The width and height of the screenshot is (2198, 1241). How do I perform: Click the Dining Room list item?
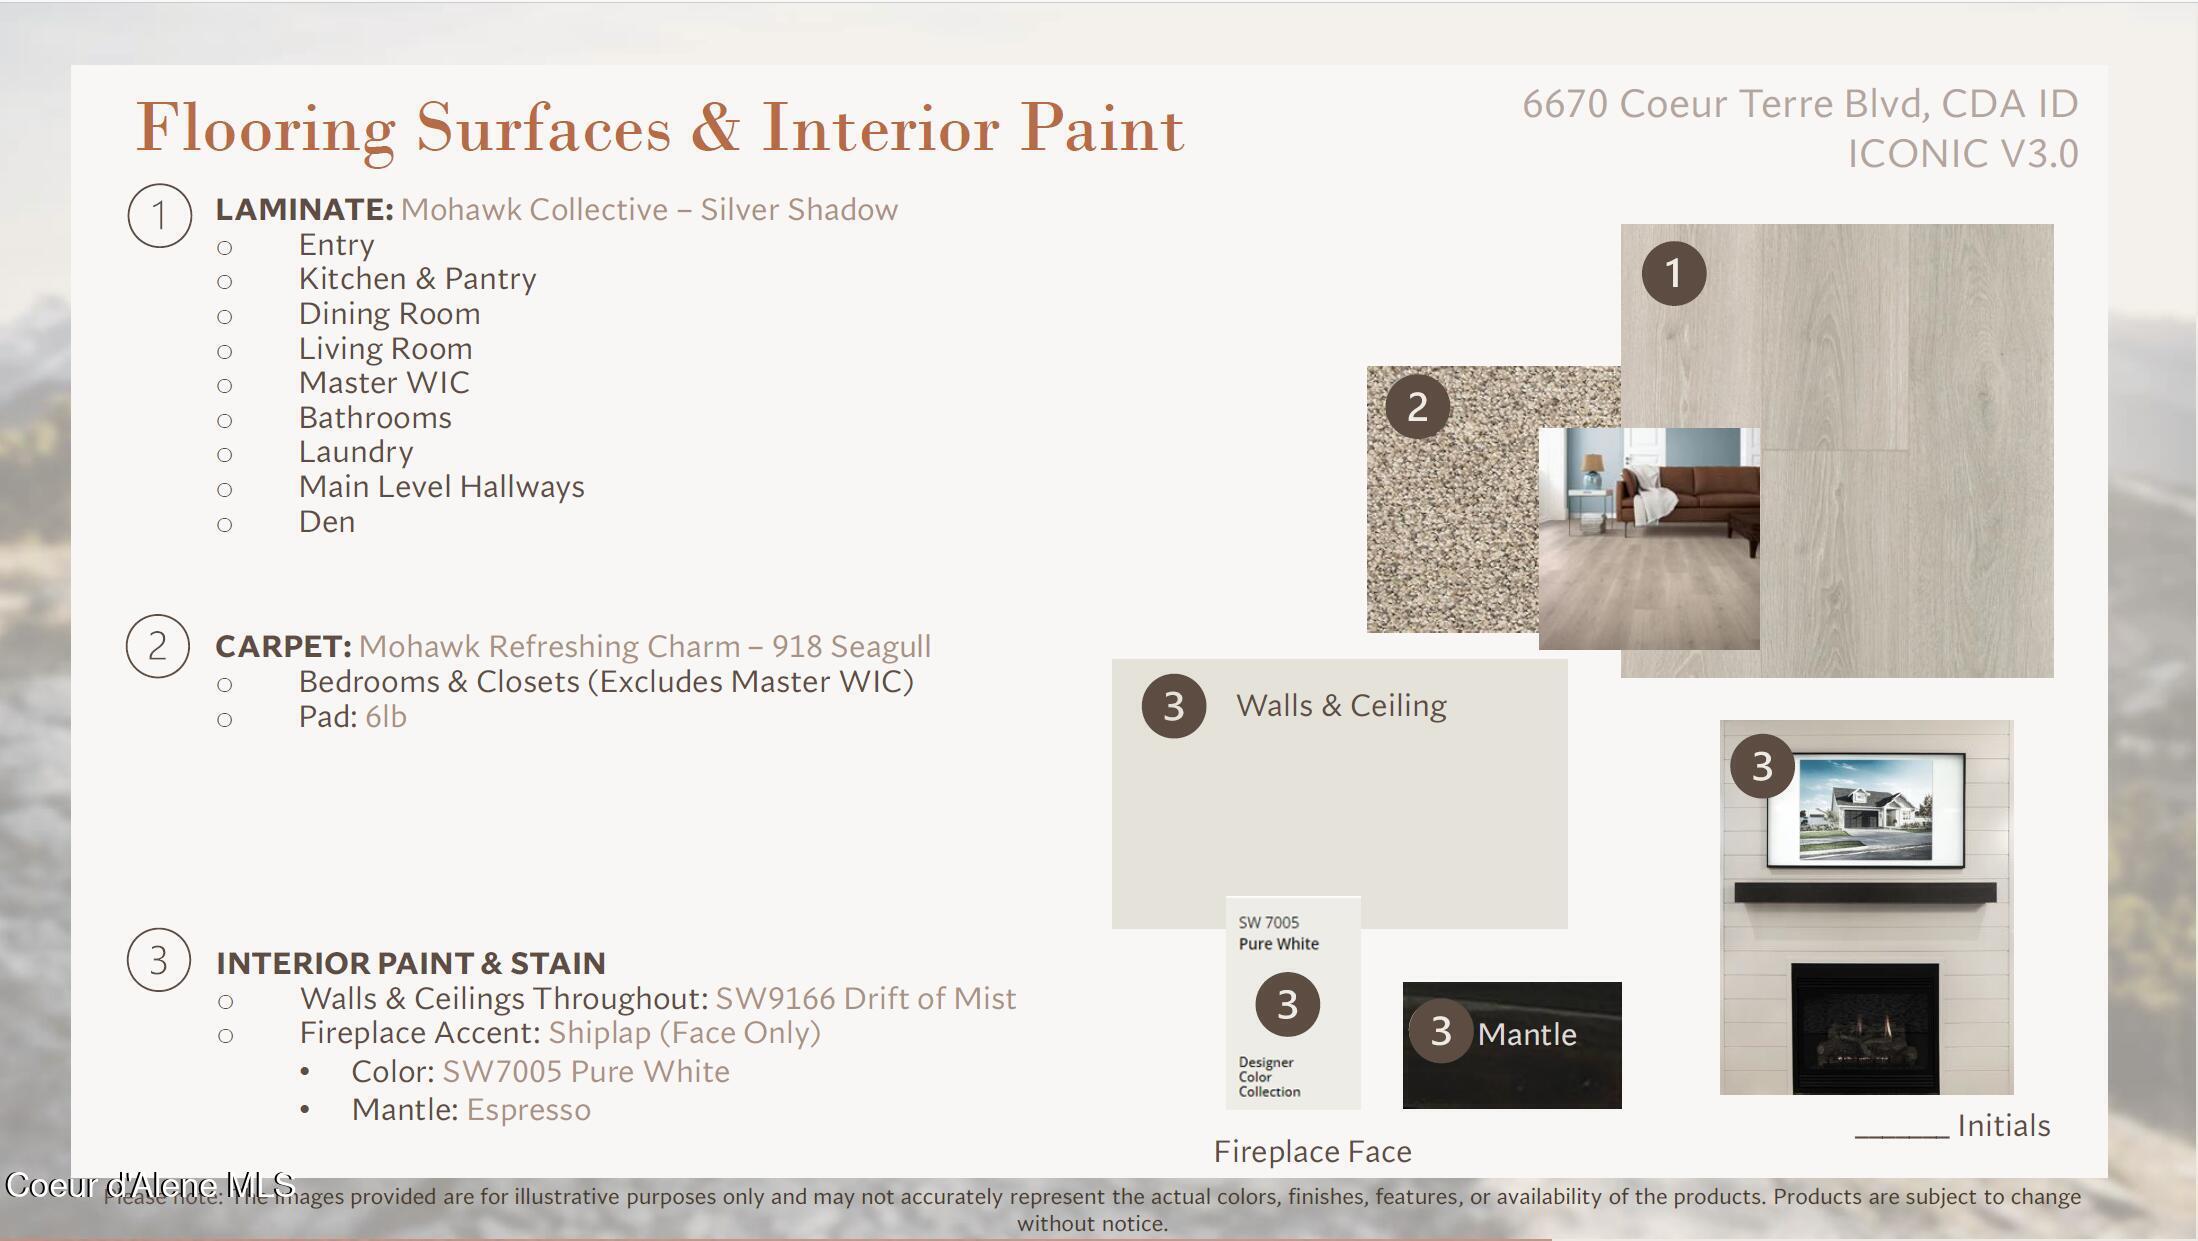[389, 314]
